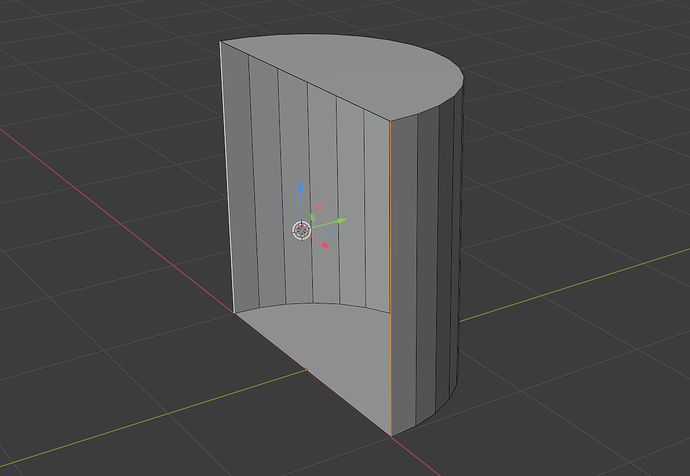Select the rightmost inner wall strip next to orange edge

[378, 211]
